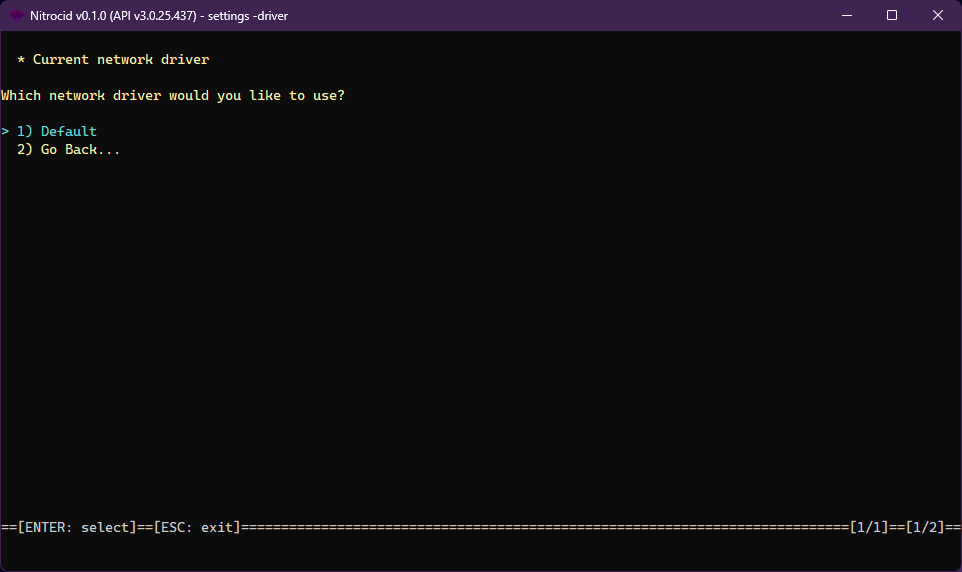Click the window title text "Nitrocid v0.1.0"
962x572 pixels.
(x=68, y=16)
